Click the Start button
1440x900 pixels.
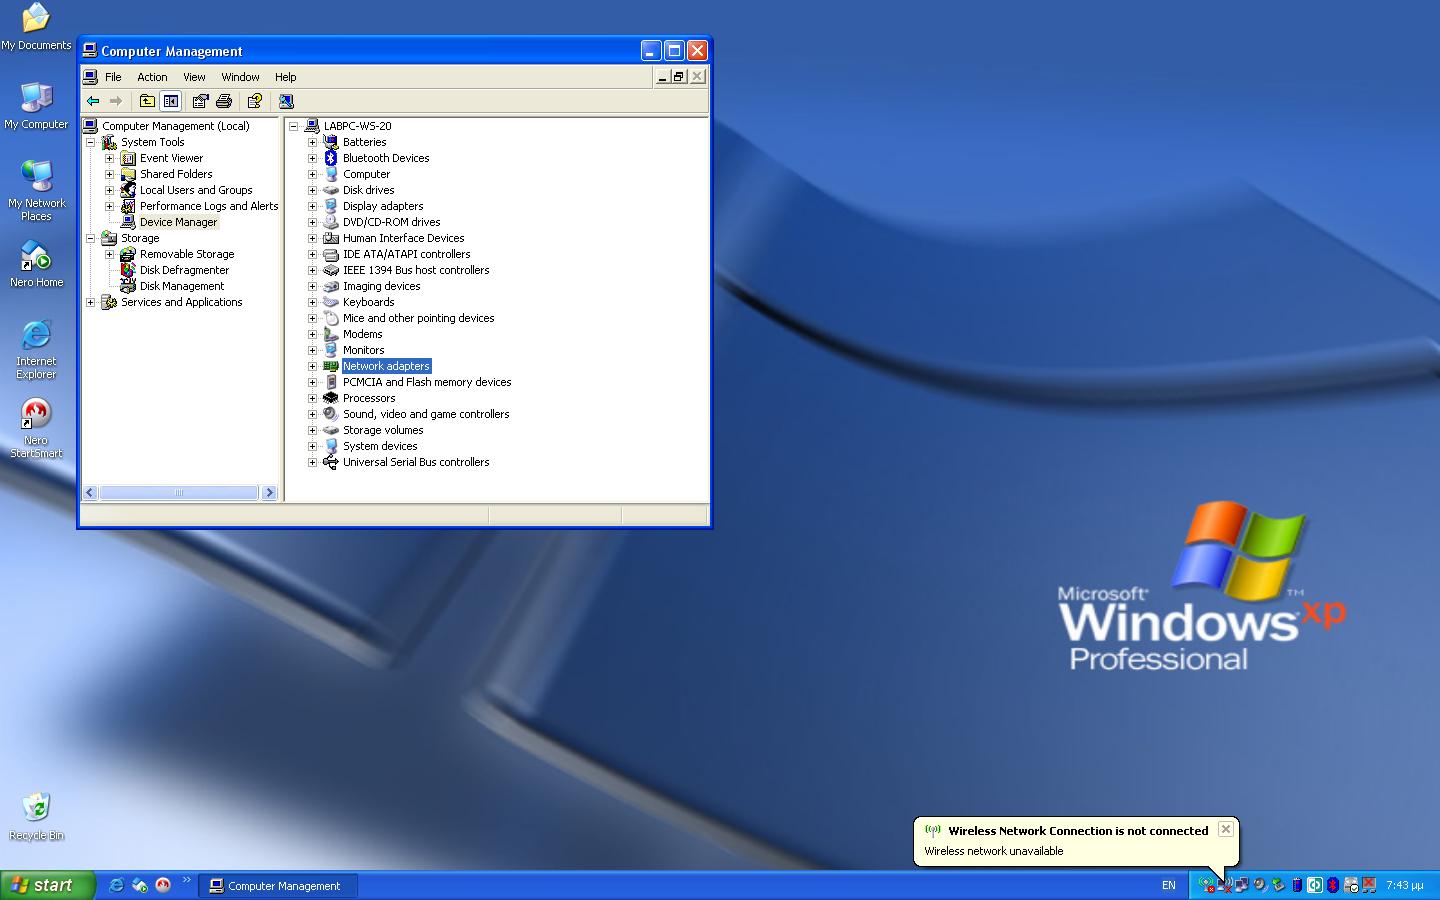(47, 885)
